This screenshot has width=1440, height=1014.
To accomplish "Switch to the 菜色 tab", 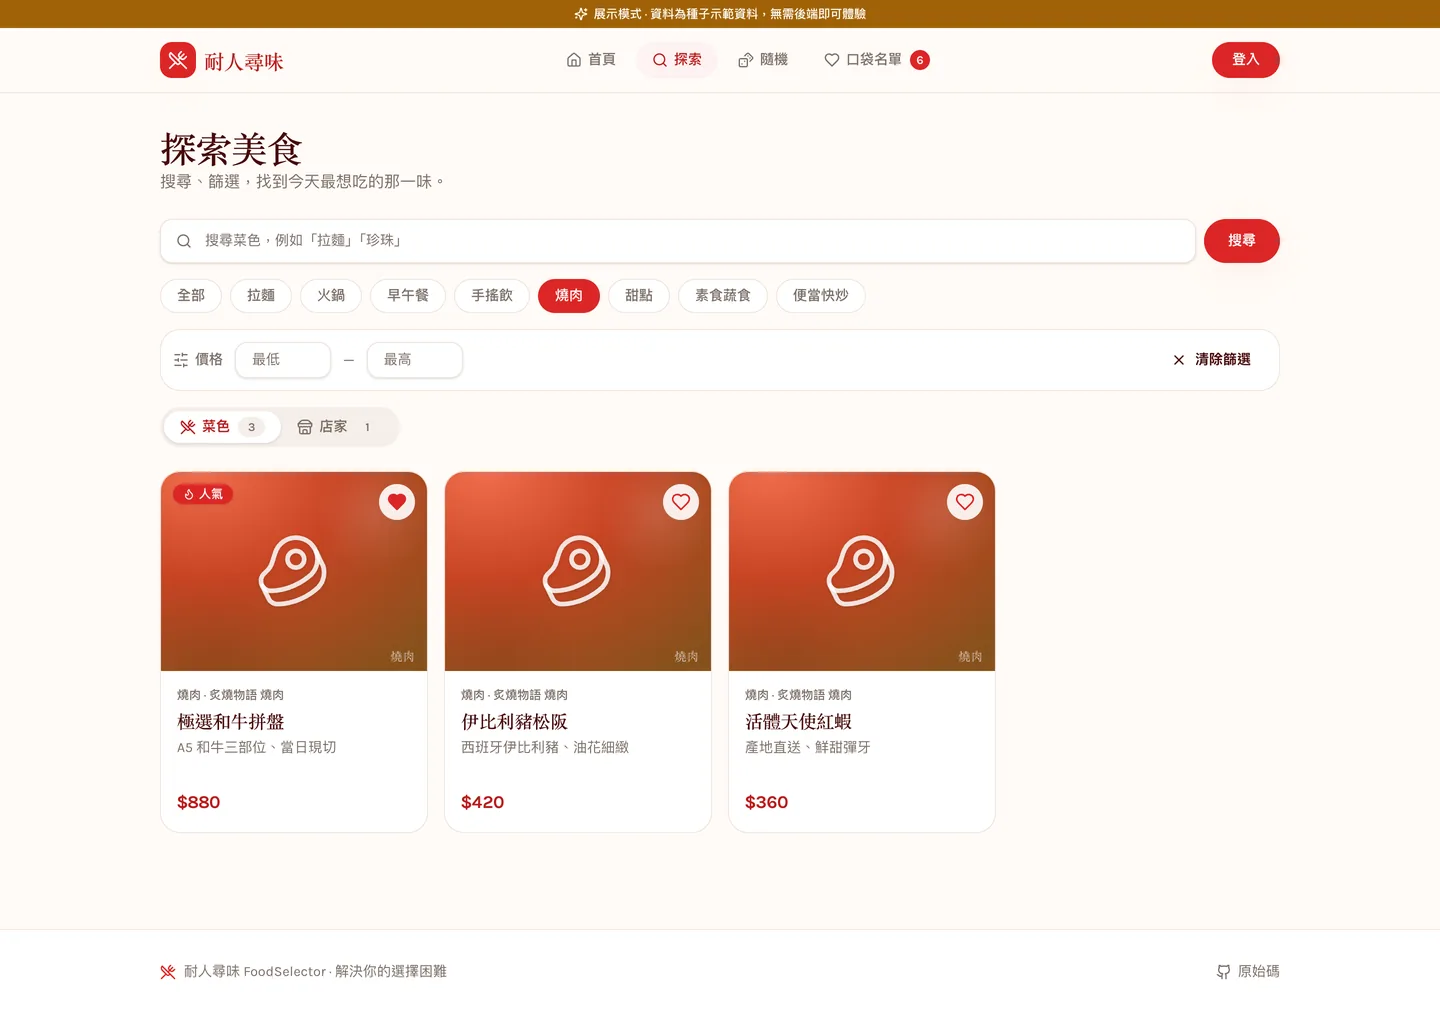I will pos(222,427).
